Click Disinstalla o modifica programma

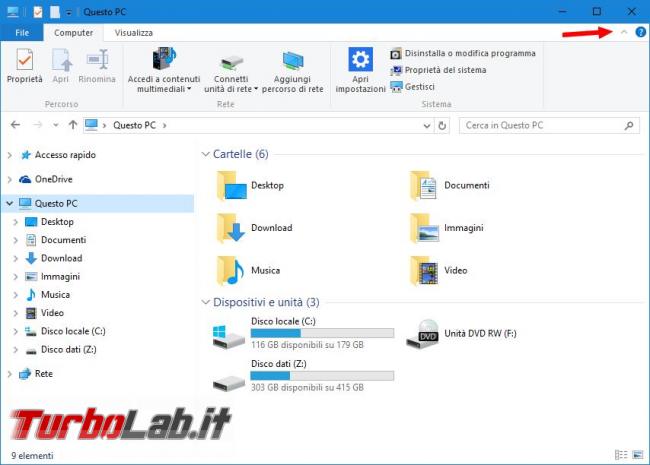point(463,53)
